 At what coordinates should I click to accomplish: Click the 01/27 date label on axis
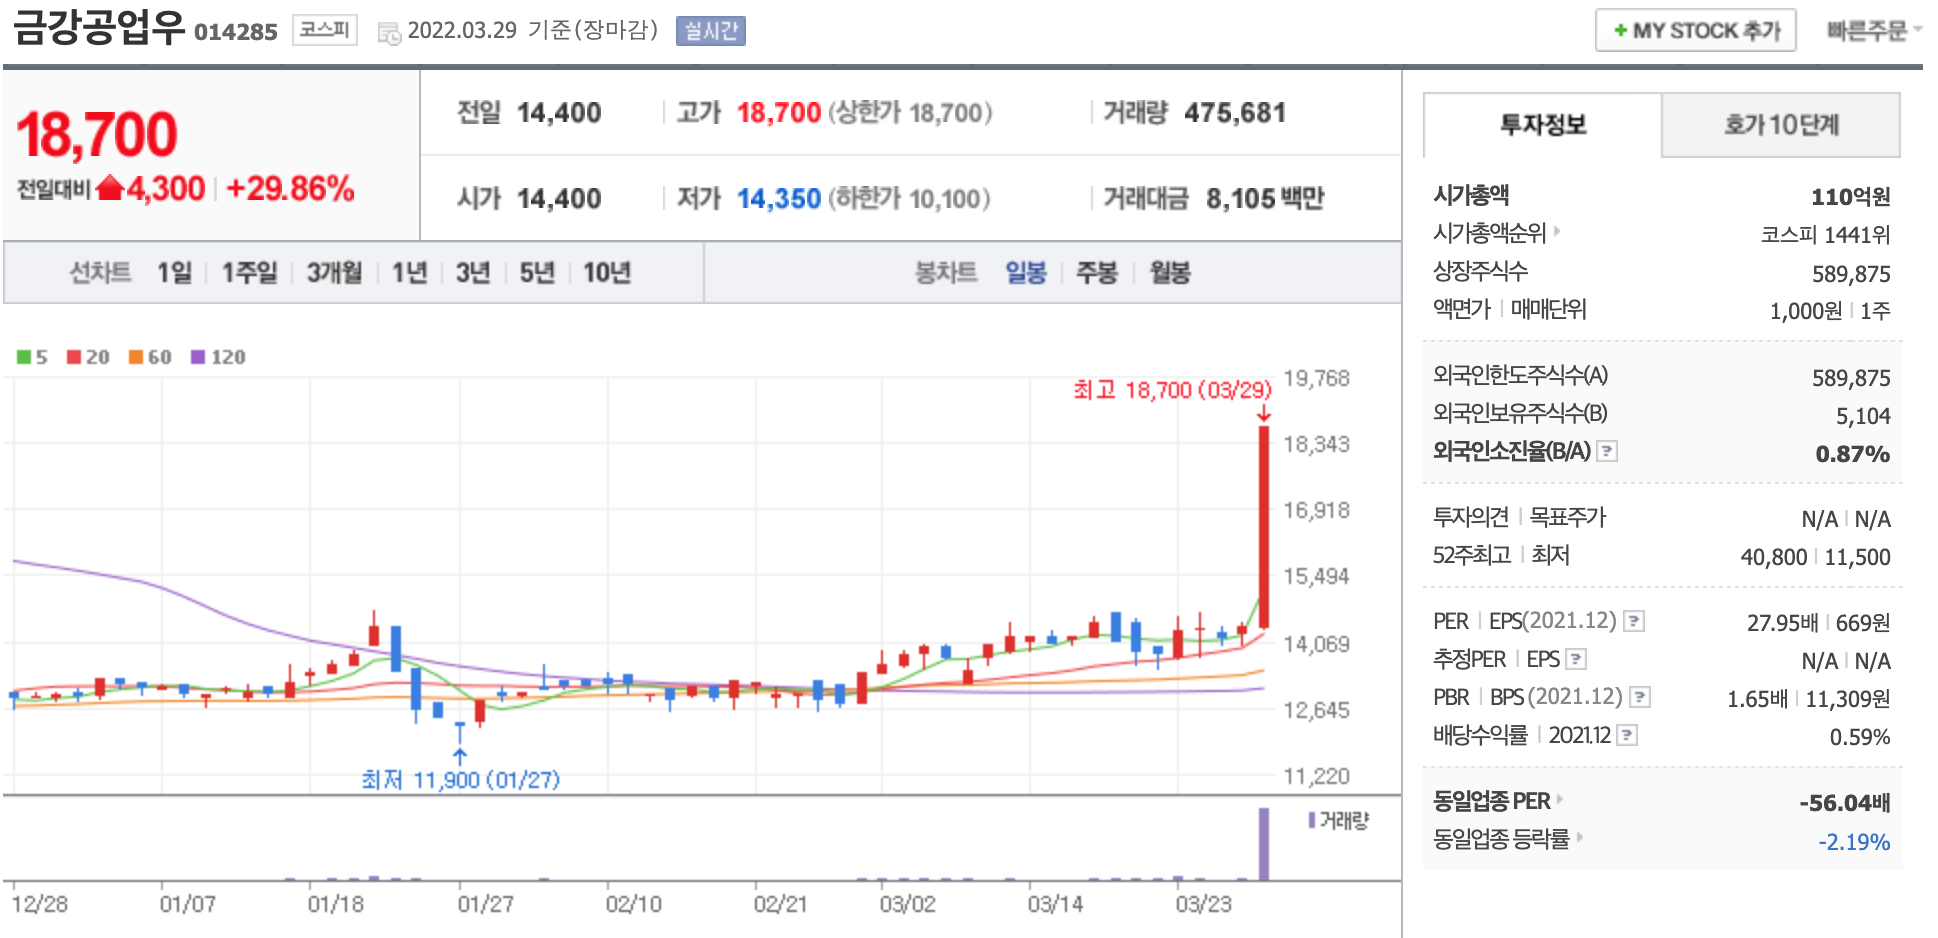(485, 904)
